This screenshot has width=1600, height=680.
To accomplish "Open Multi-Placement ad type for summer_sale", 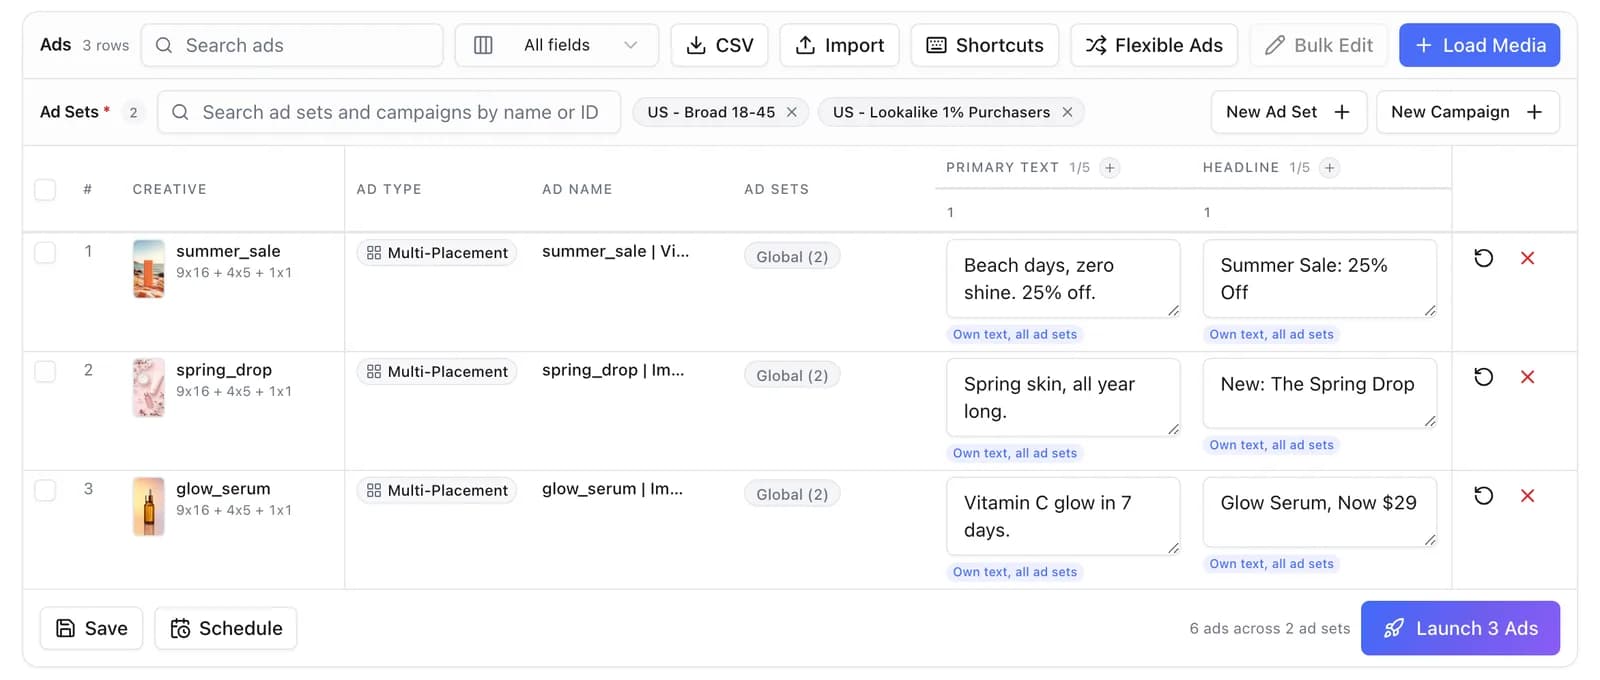I will coord(437,253).
